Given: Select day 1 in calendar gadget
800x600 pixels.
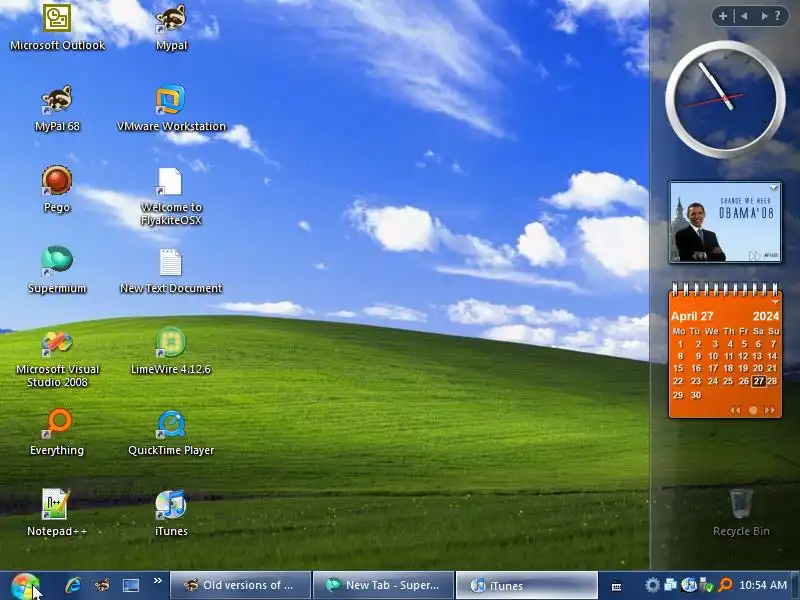Looking at the screenshot, I should point(680,343).
